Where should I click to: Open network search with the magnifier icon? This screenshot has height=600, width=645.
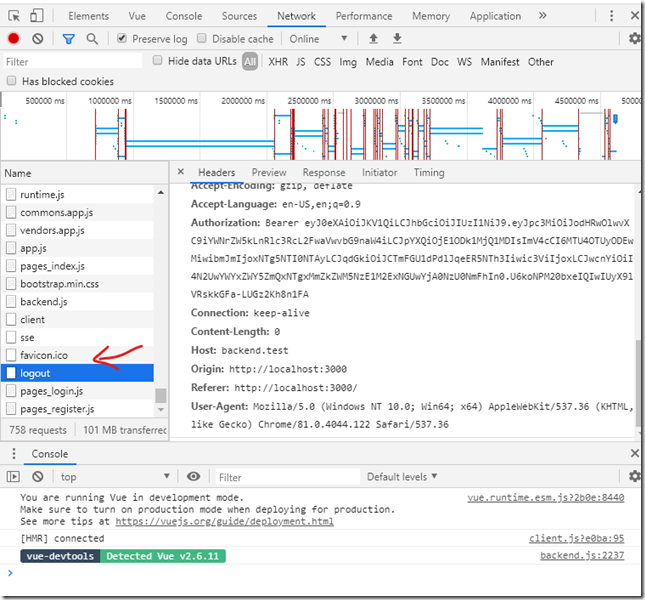[92, 39]
